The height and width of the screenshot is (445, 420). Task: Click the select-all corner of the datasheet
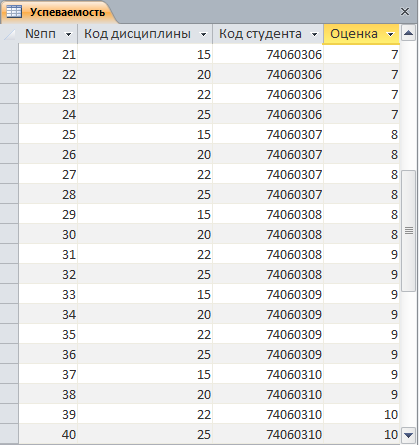(9, 34)
